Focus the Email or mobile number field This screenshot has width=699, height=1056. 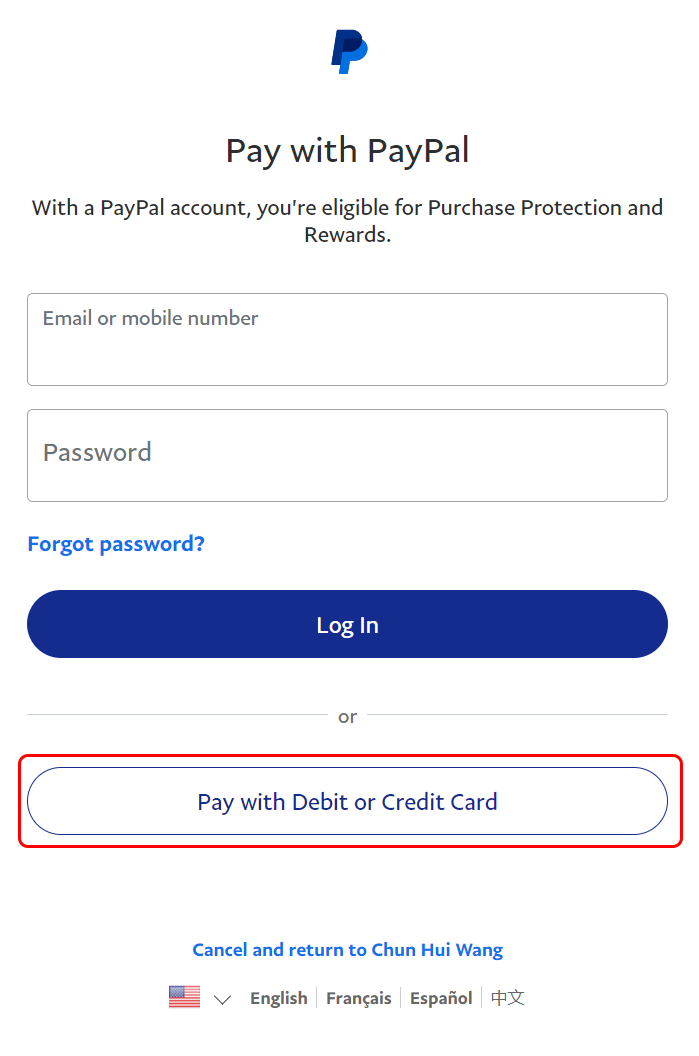pyautogui.click(x=347, y=340)
